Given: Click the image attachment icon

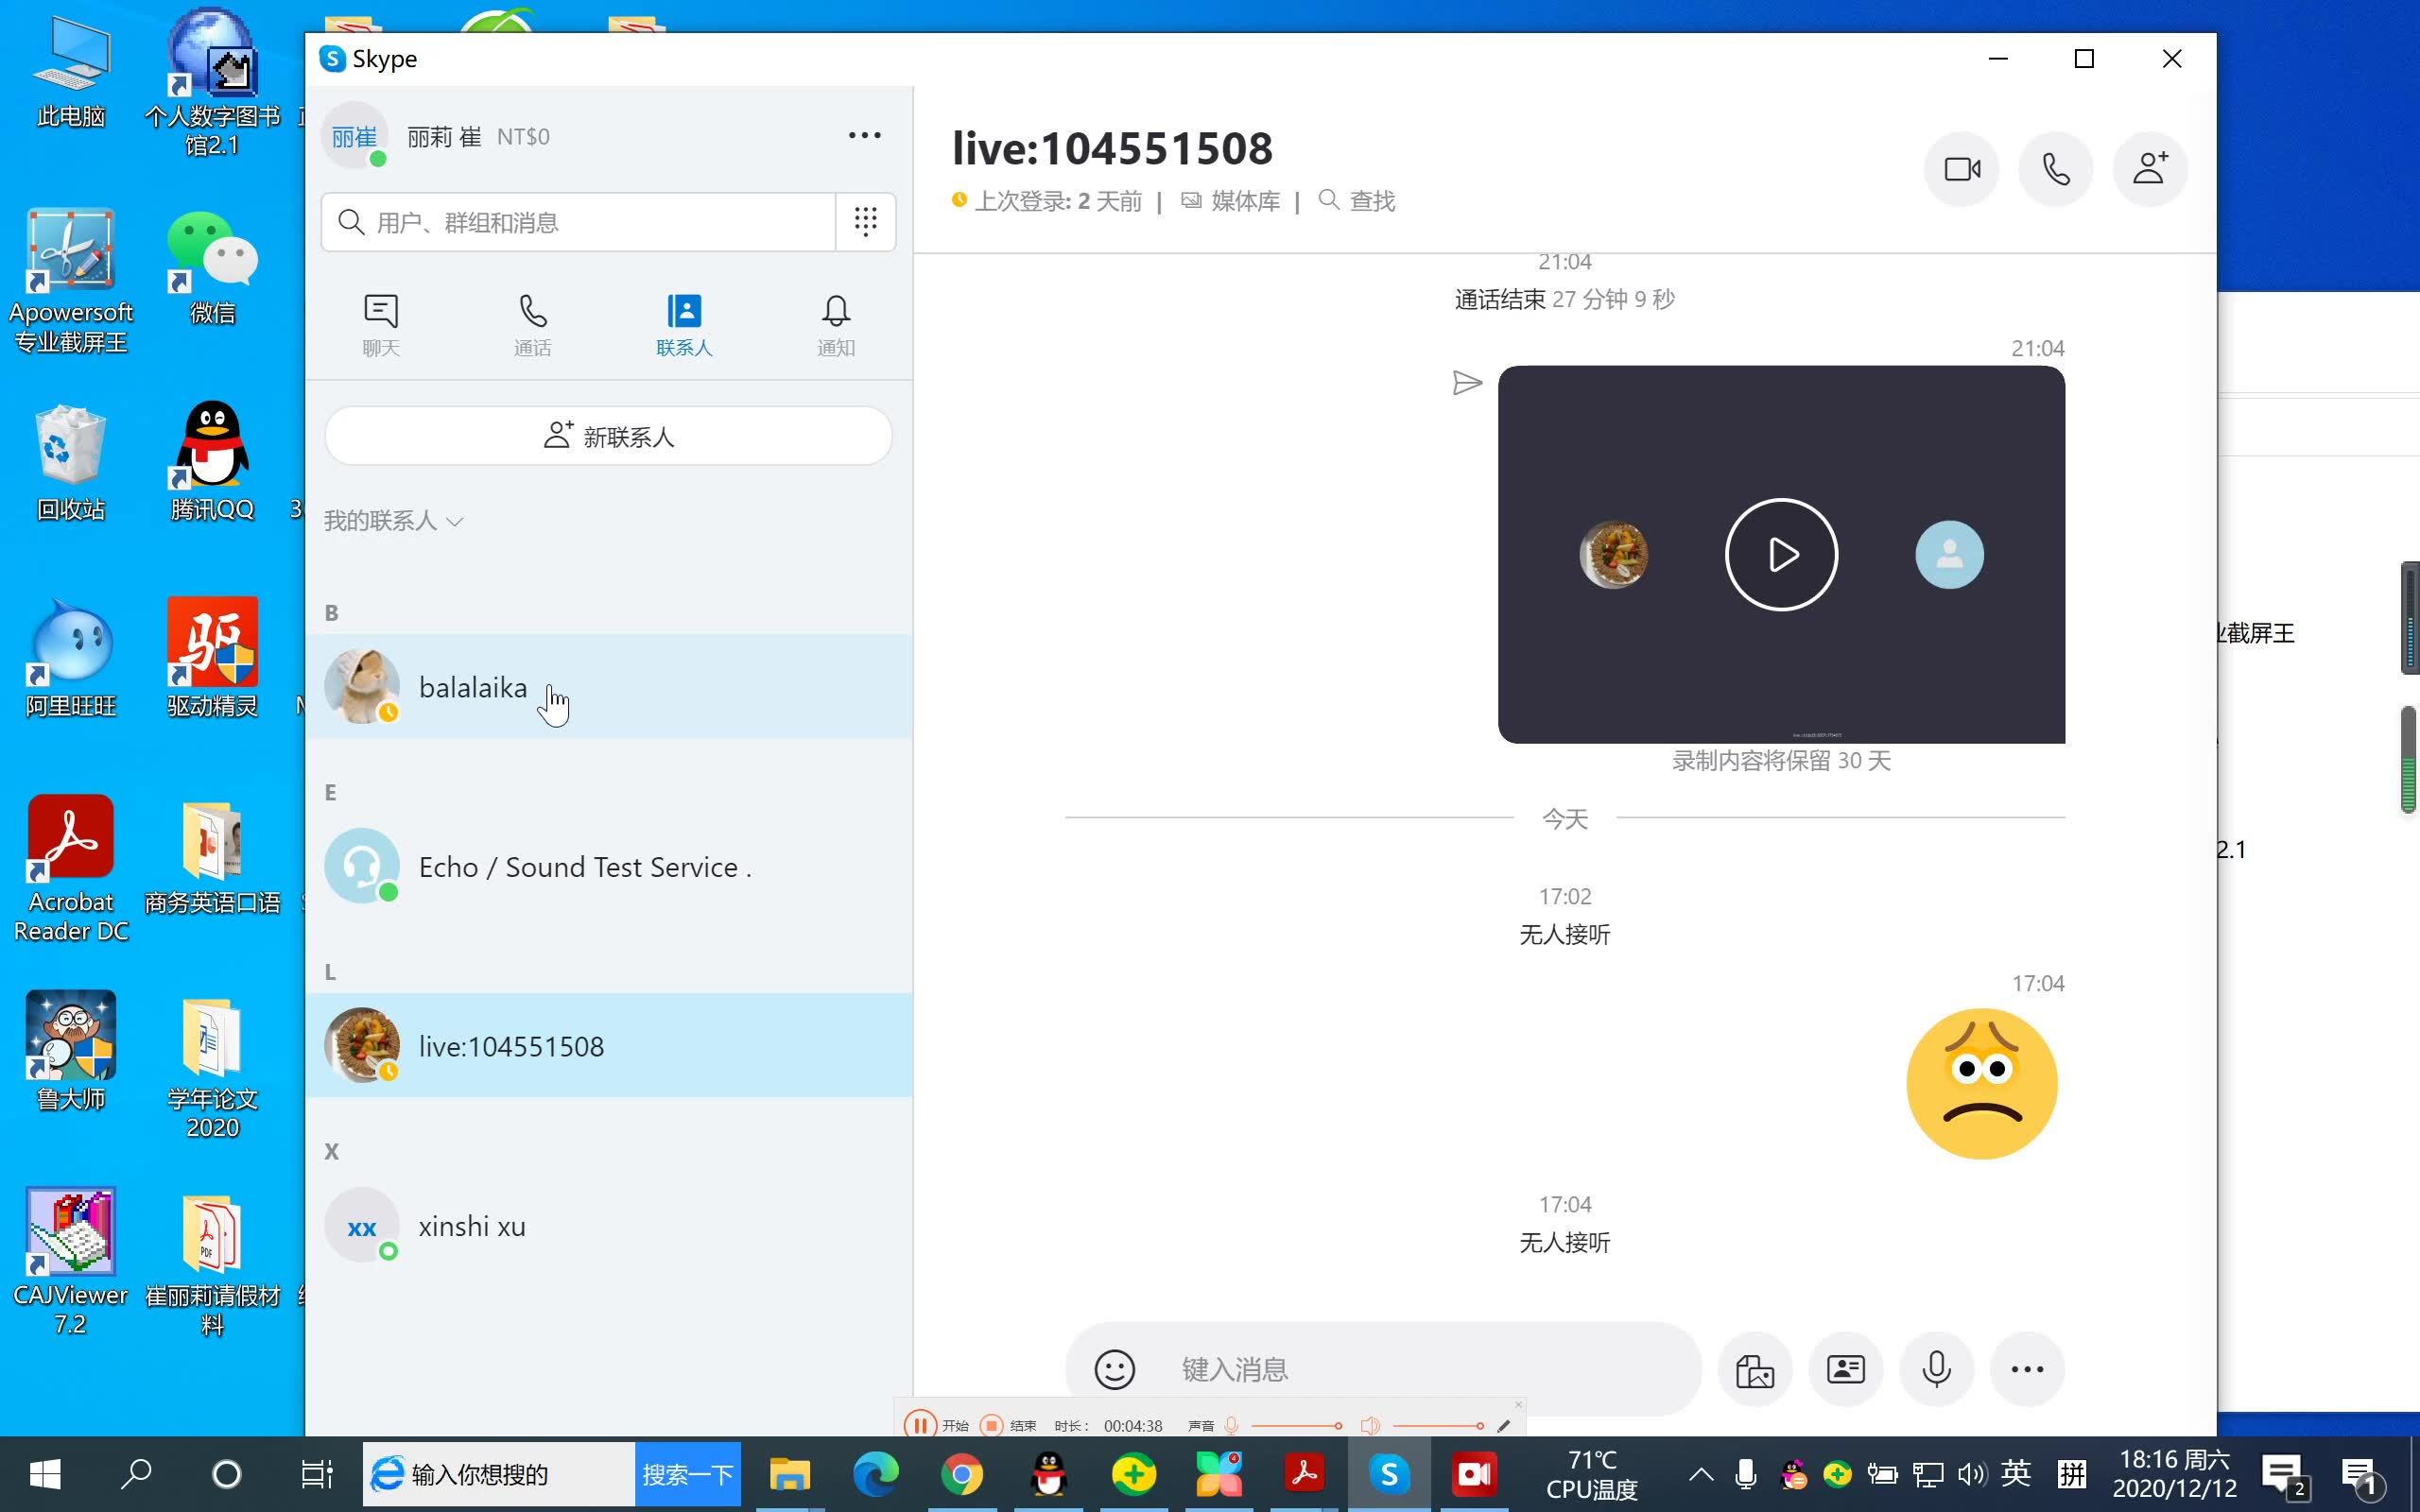Looking at the screenshot, I should [x=1753, y=1367].
